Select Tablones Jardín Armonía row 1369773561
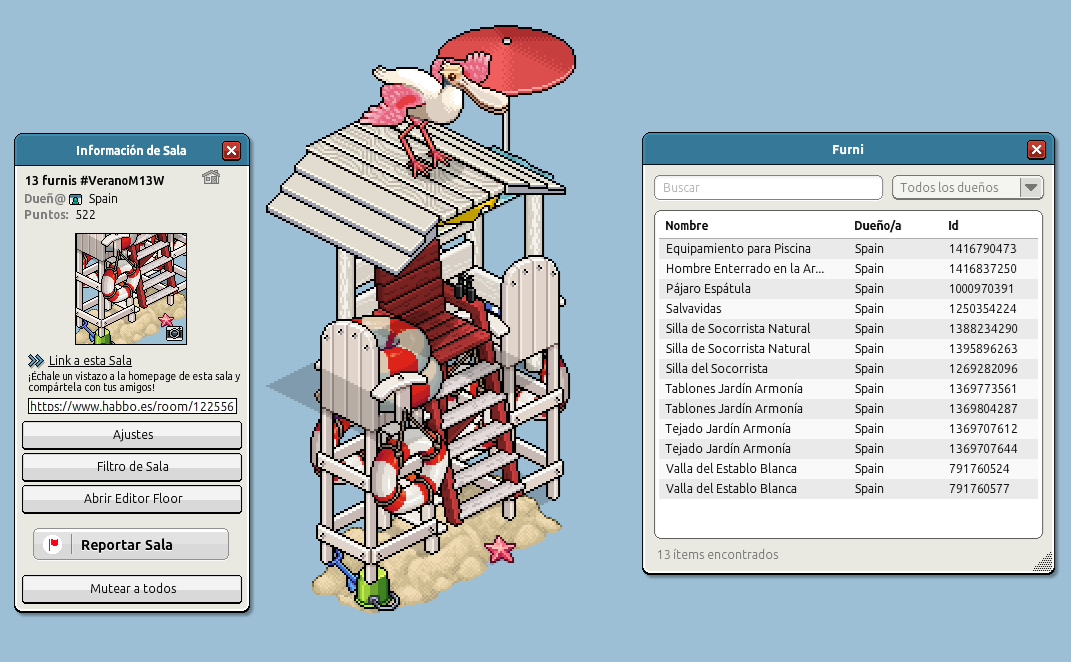 pos(848,389)
